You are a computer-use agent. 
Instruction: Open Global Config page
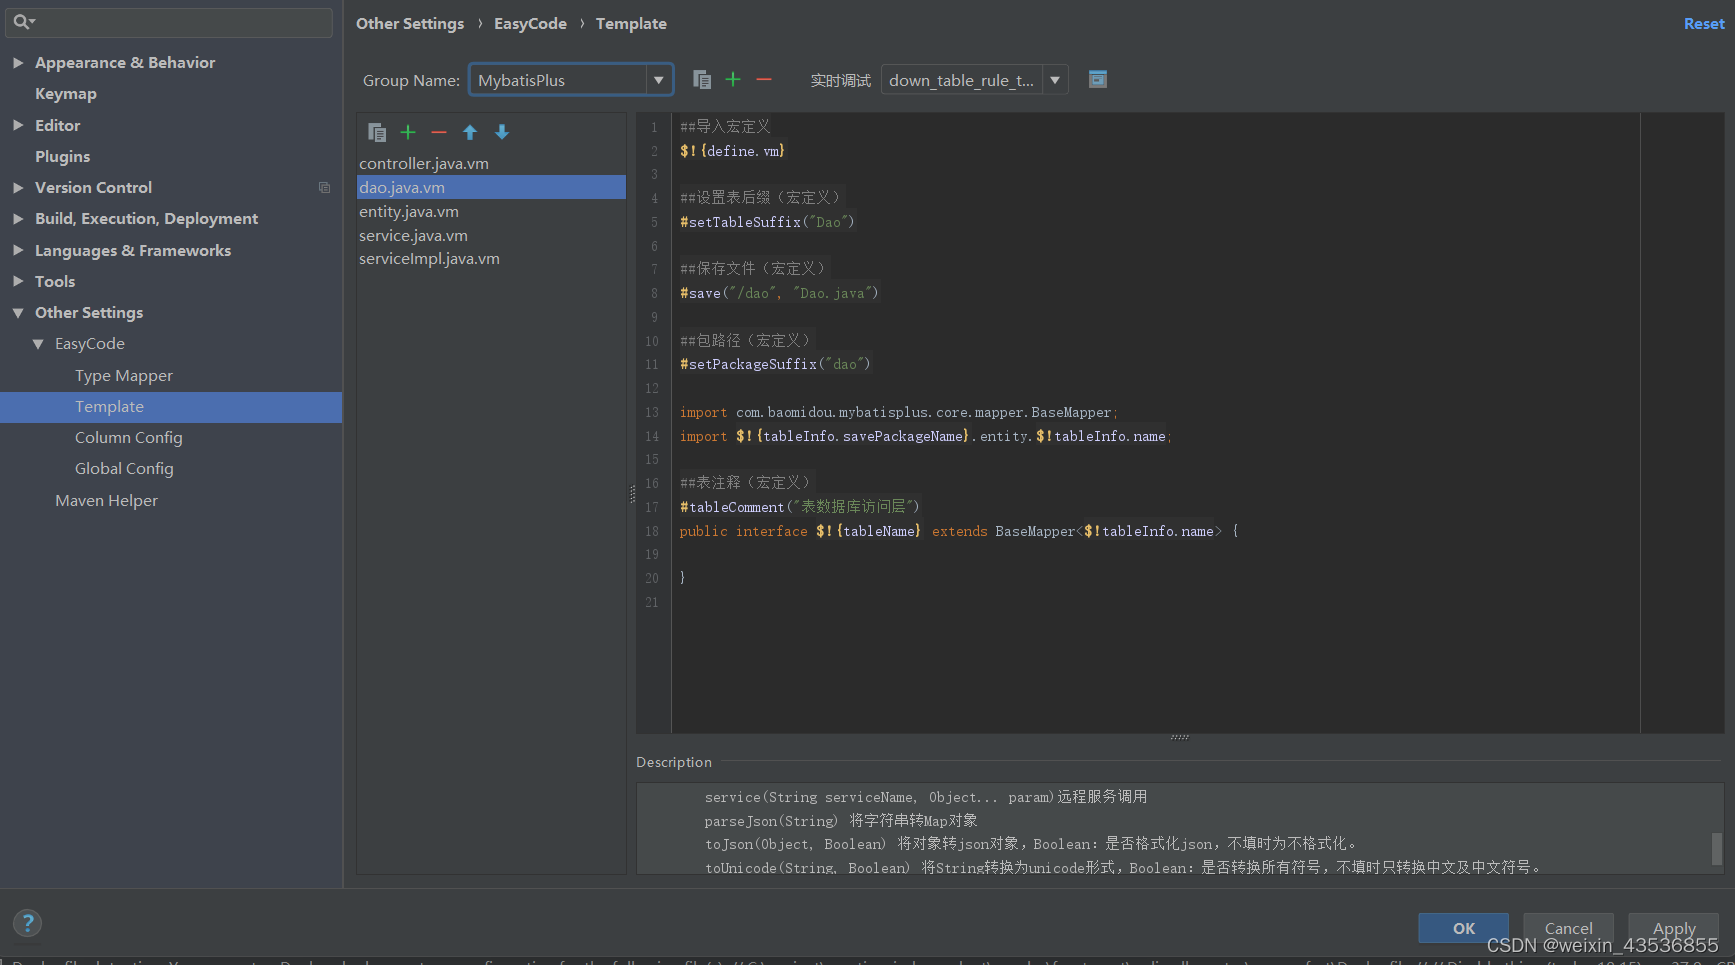coord(124,469)
